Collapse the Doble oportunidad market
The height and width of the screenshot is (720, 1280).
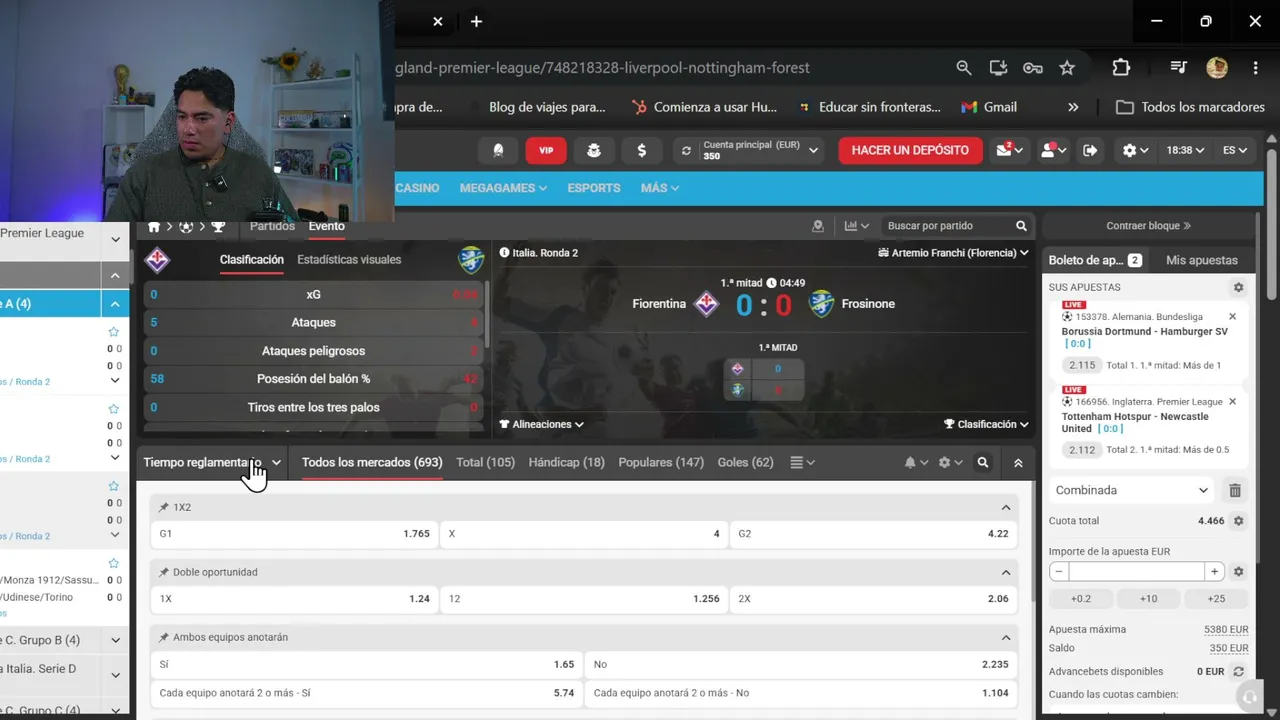(1006, 573)
